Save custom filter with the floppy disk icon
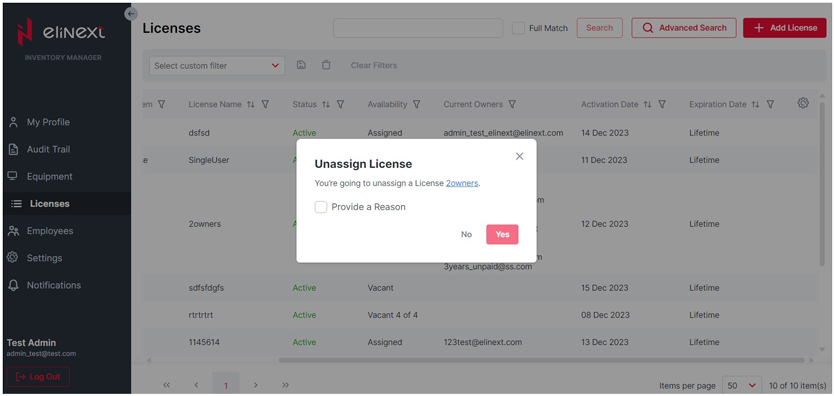 tap(301, 65)
